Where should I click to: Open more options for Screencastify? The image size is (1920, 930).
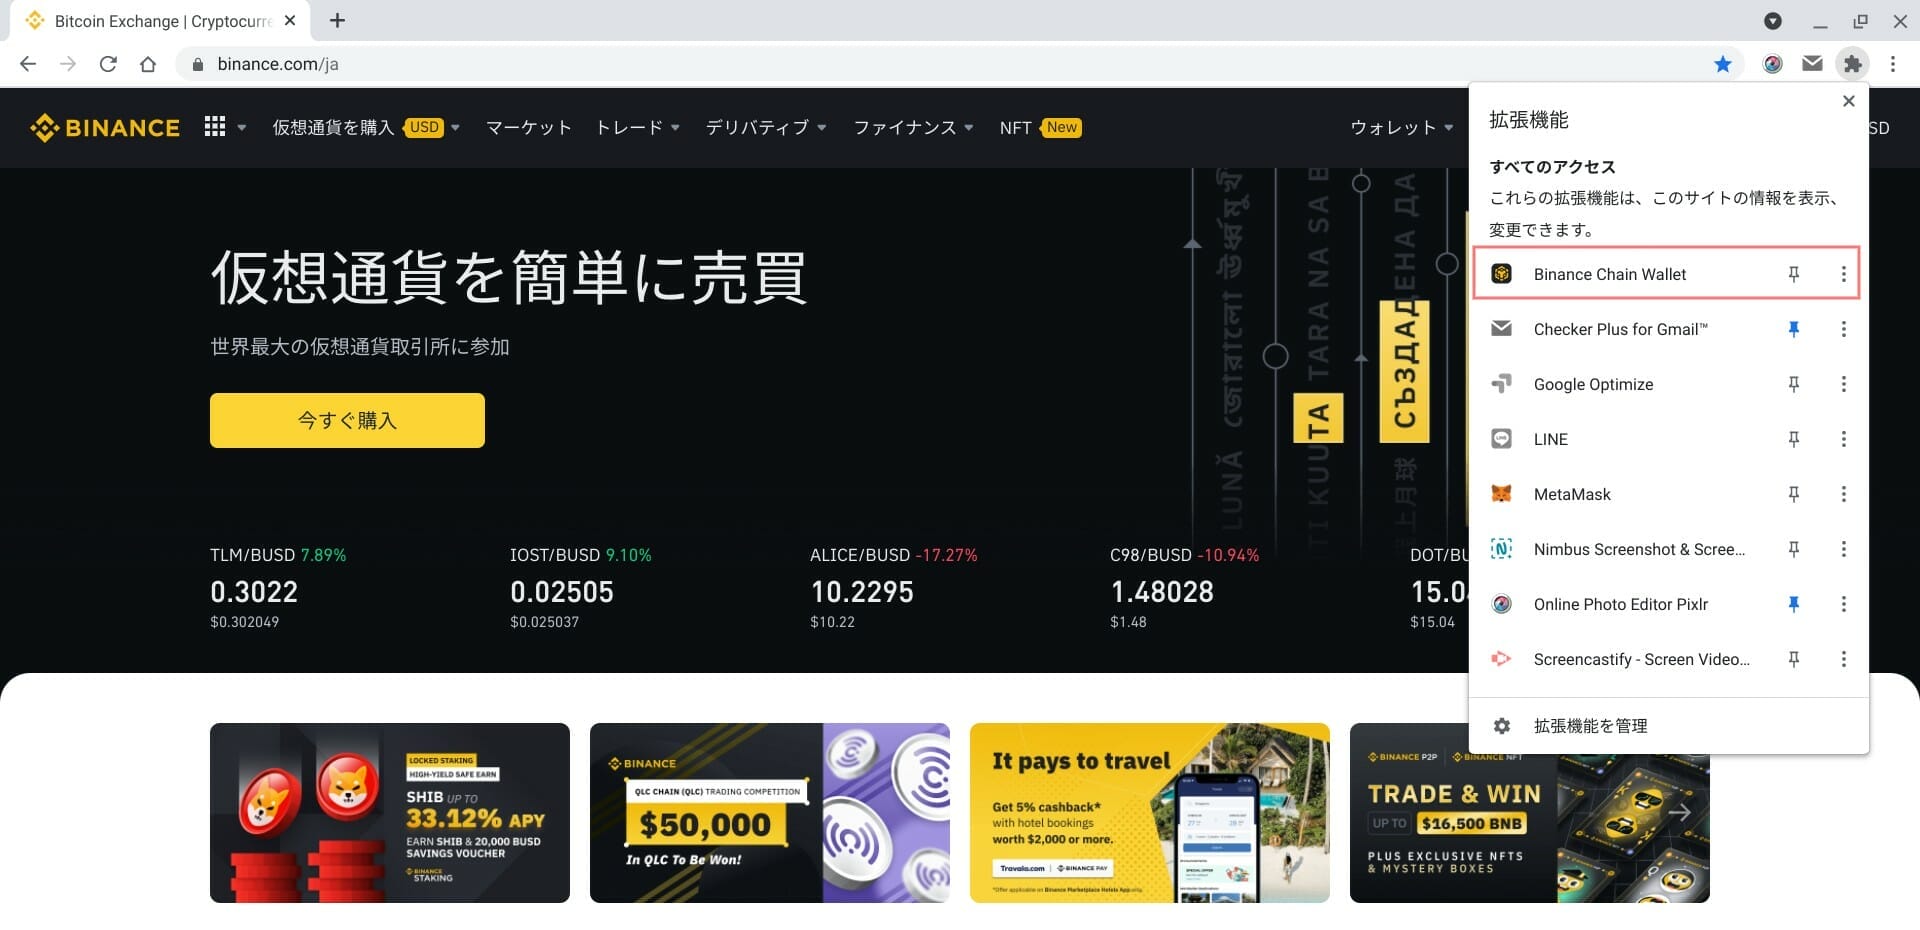(1844, 659)
